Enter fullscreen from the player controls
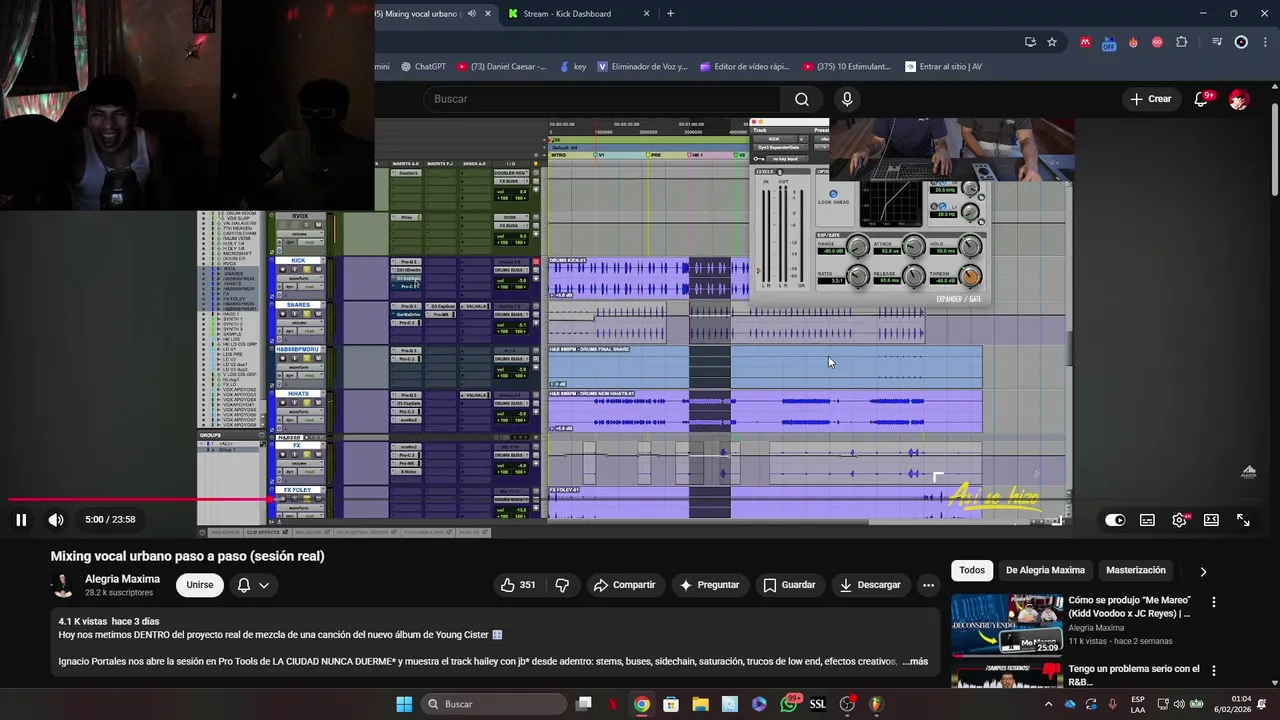This screenshot has width=1280, height=720. [x=1243, y=520]
